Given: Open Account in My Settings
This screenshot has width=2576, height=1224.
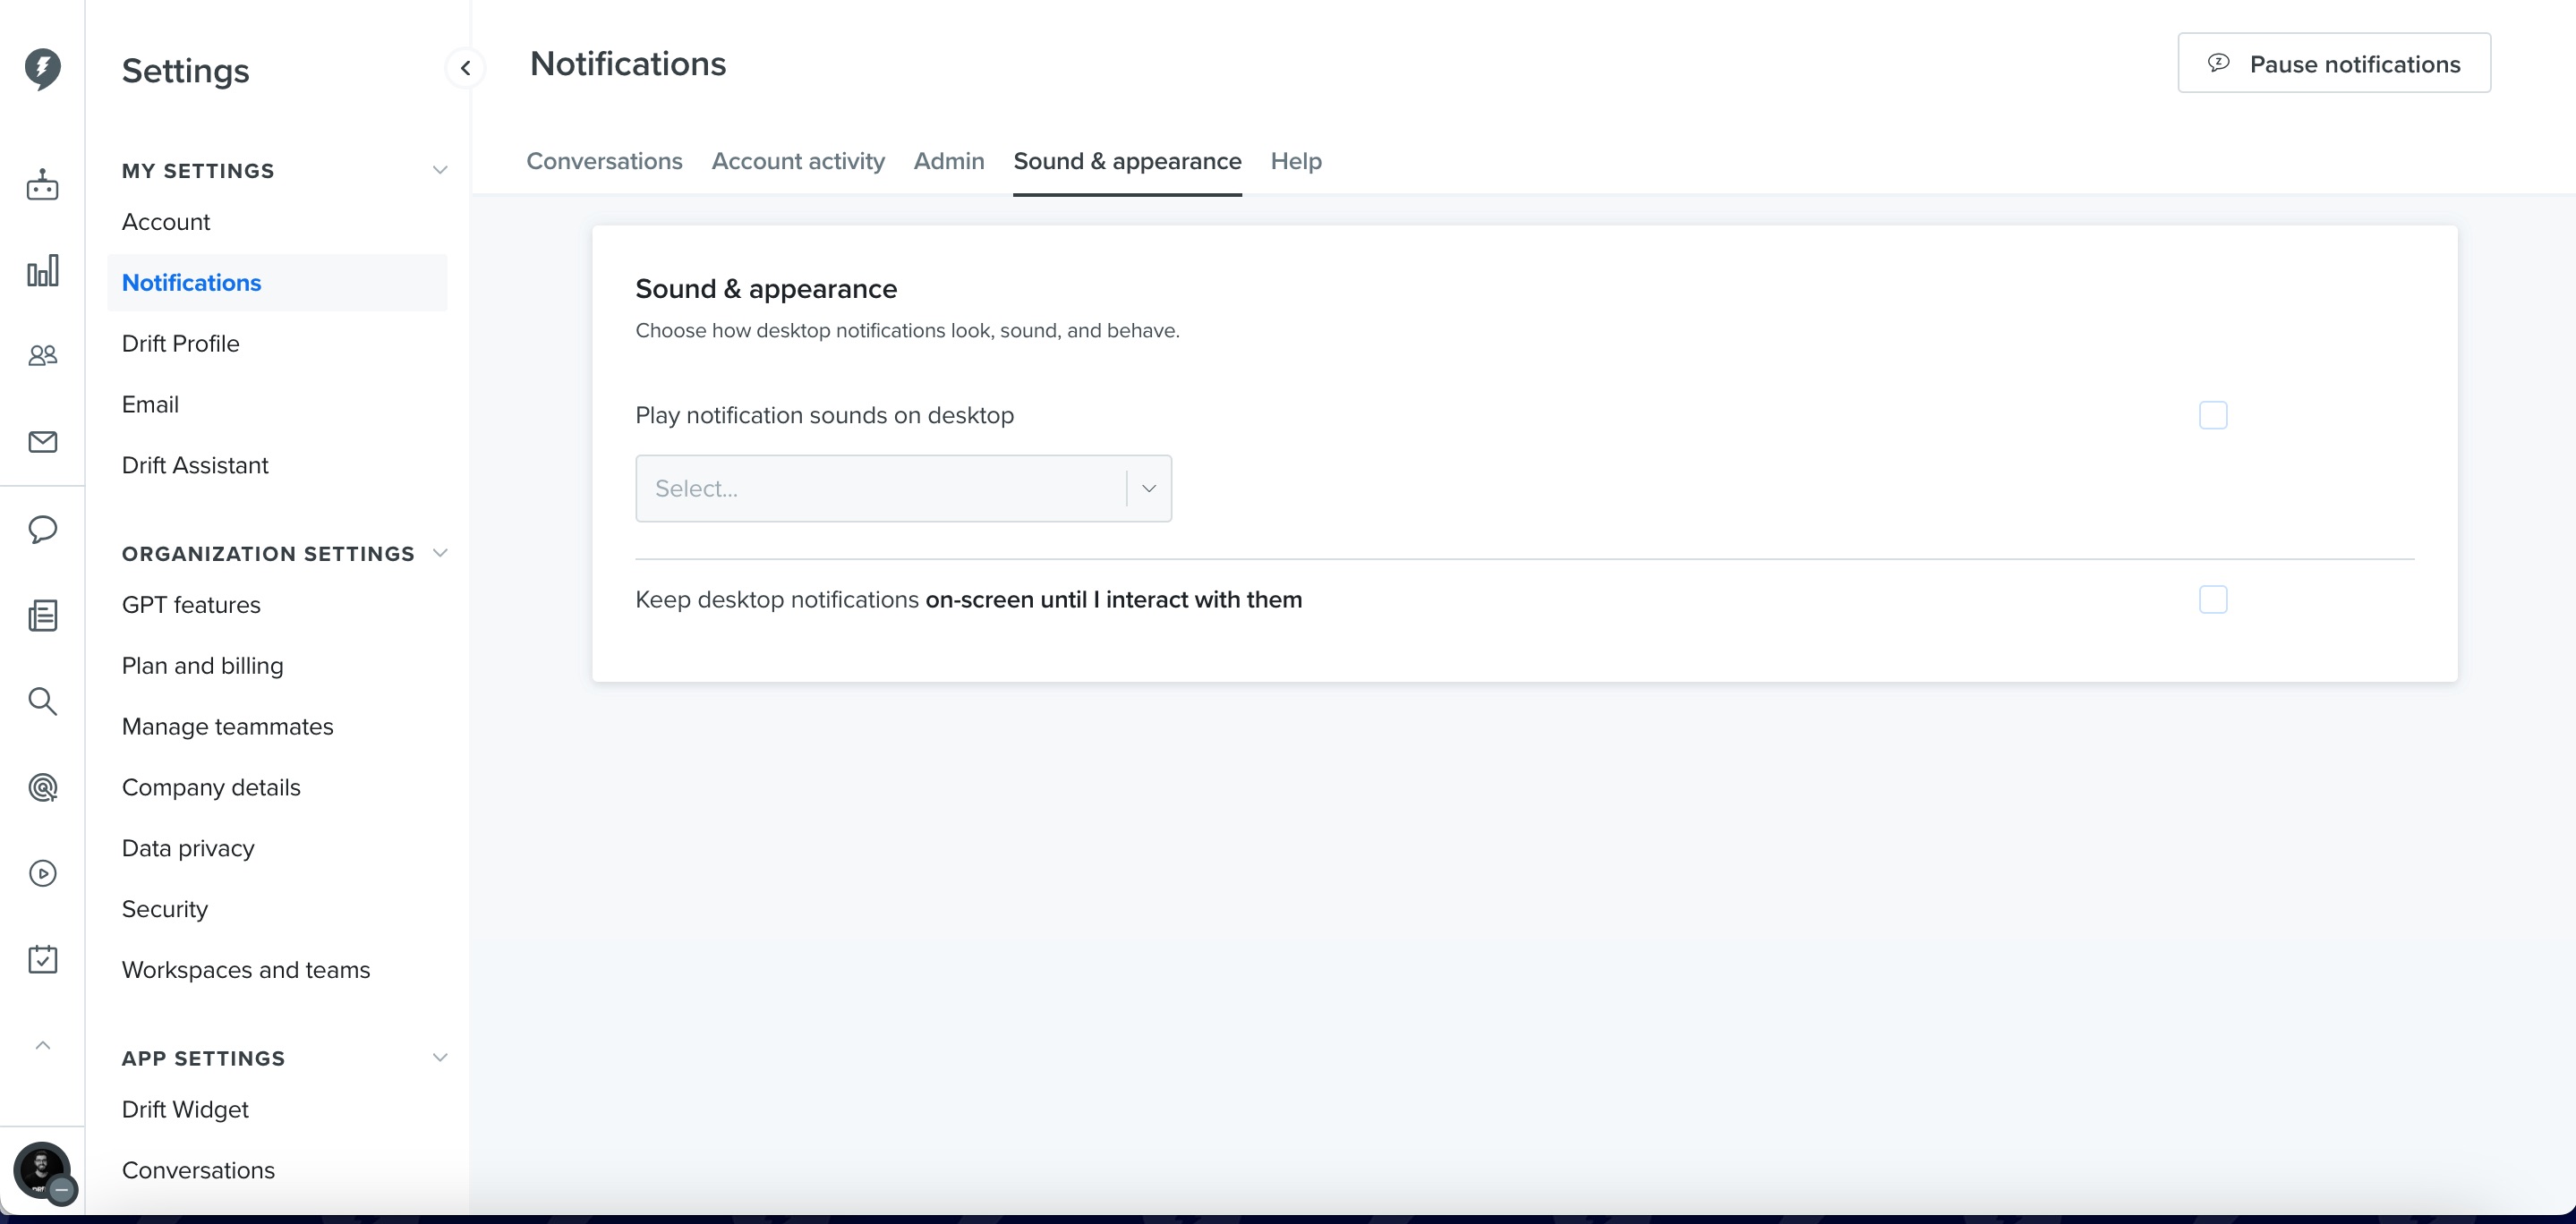Looking at the screenshot, I should (x=166, y=222).
